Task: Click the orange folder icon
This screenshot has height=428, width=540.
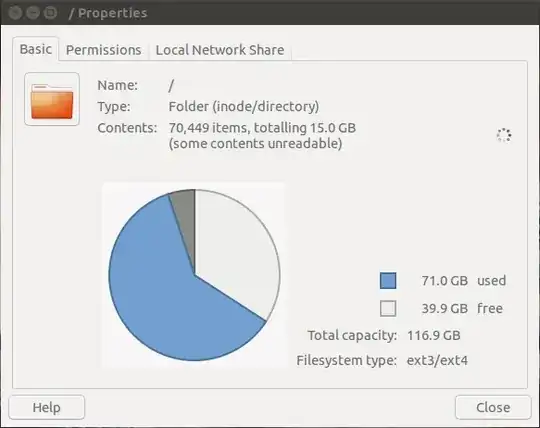Action: [52, 99]
